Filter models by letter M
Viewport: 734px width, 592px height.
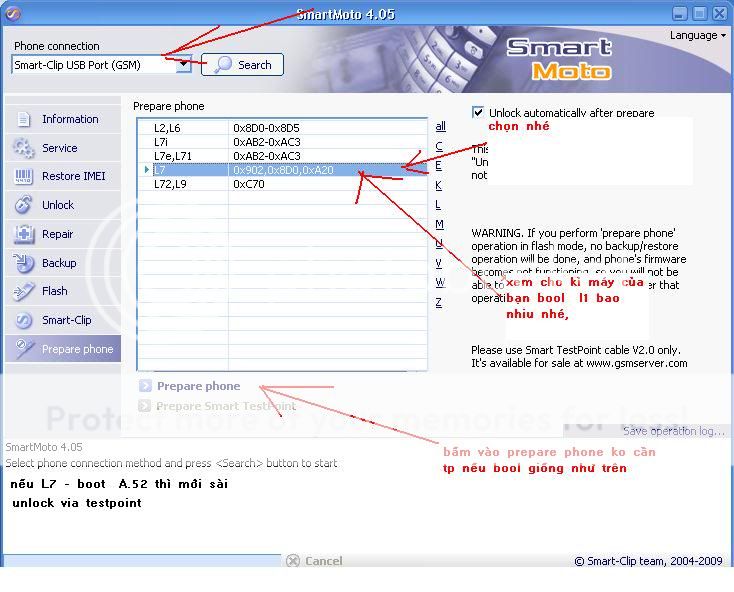click(440, 224)
